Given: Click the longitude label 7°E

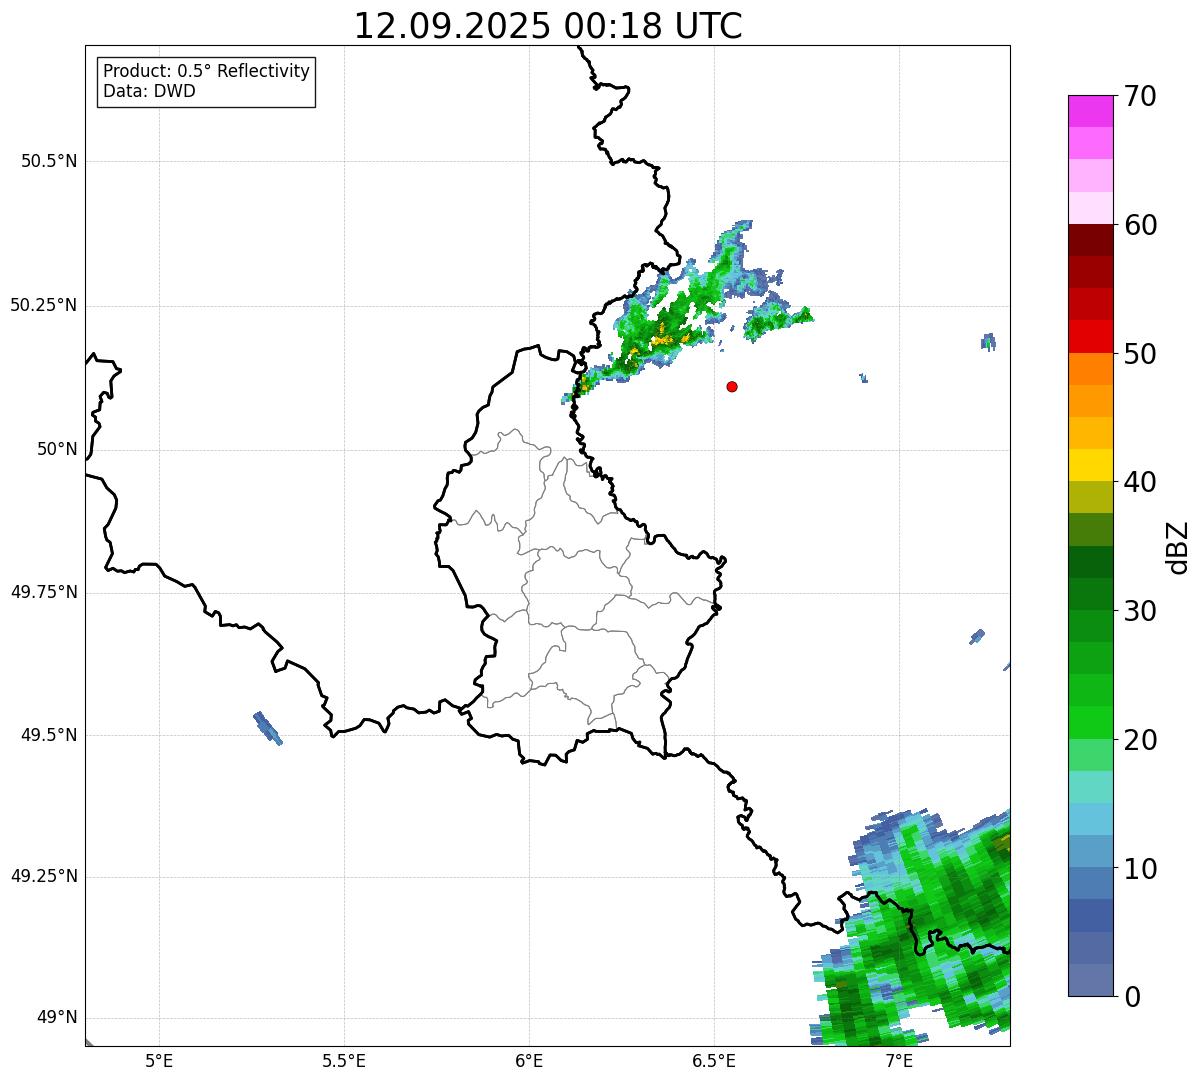Looking at the screenshot, I should tap(899, 1061).
